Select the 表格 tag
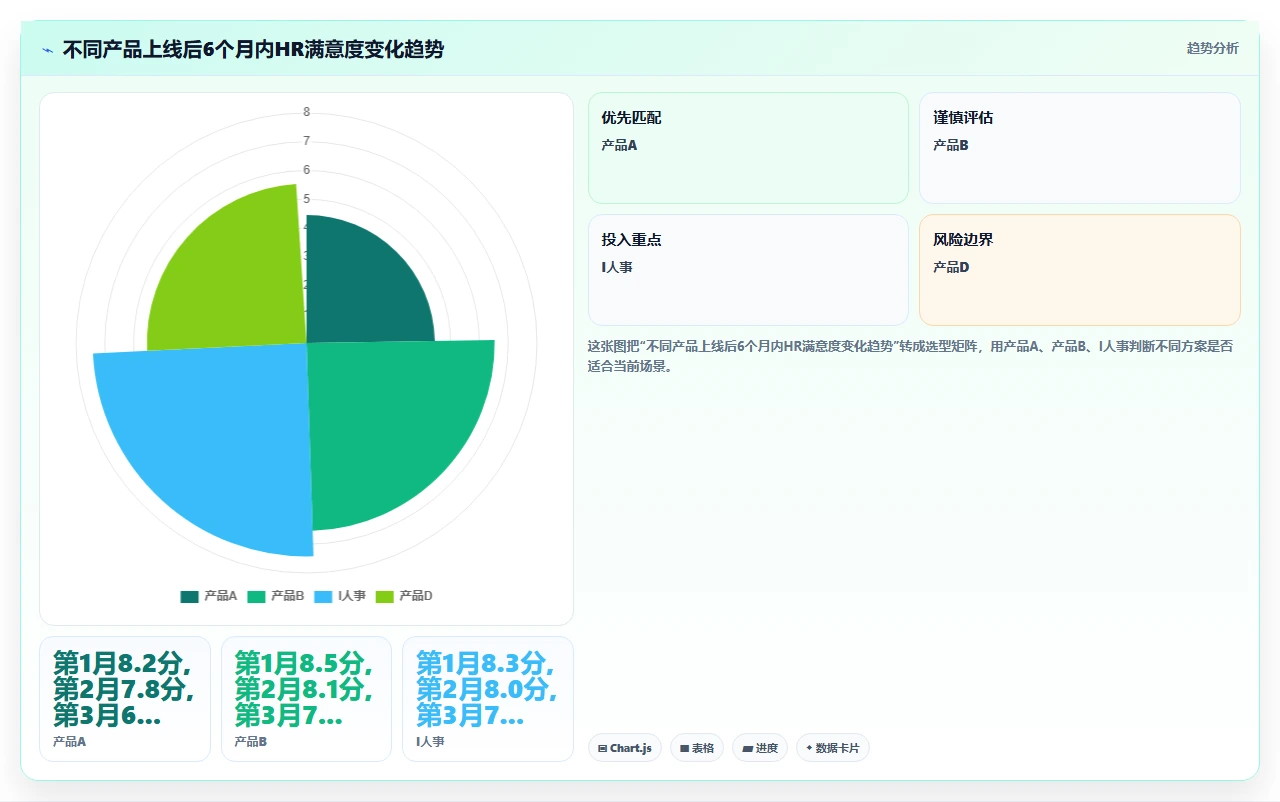The width and height of the screenshot is (1280, 802). point(697,748)
